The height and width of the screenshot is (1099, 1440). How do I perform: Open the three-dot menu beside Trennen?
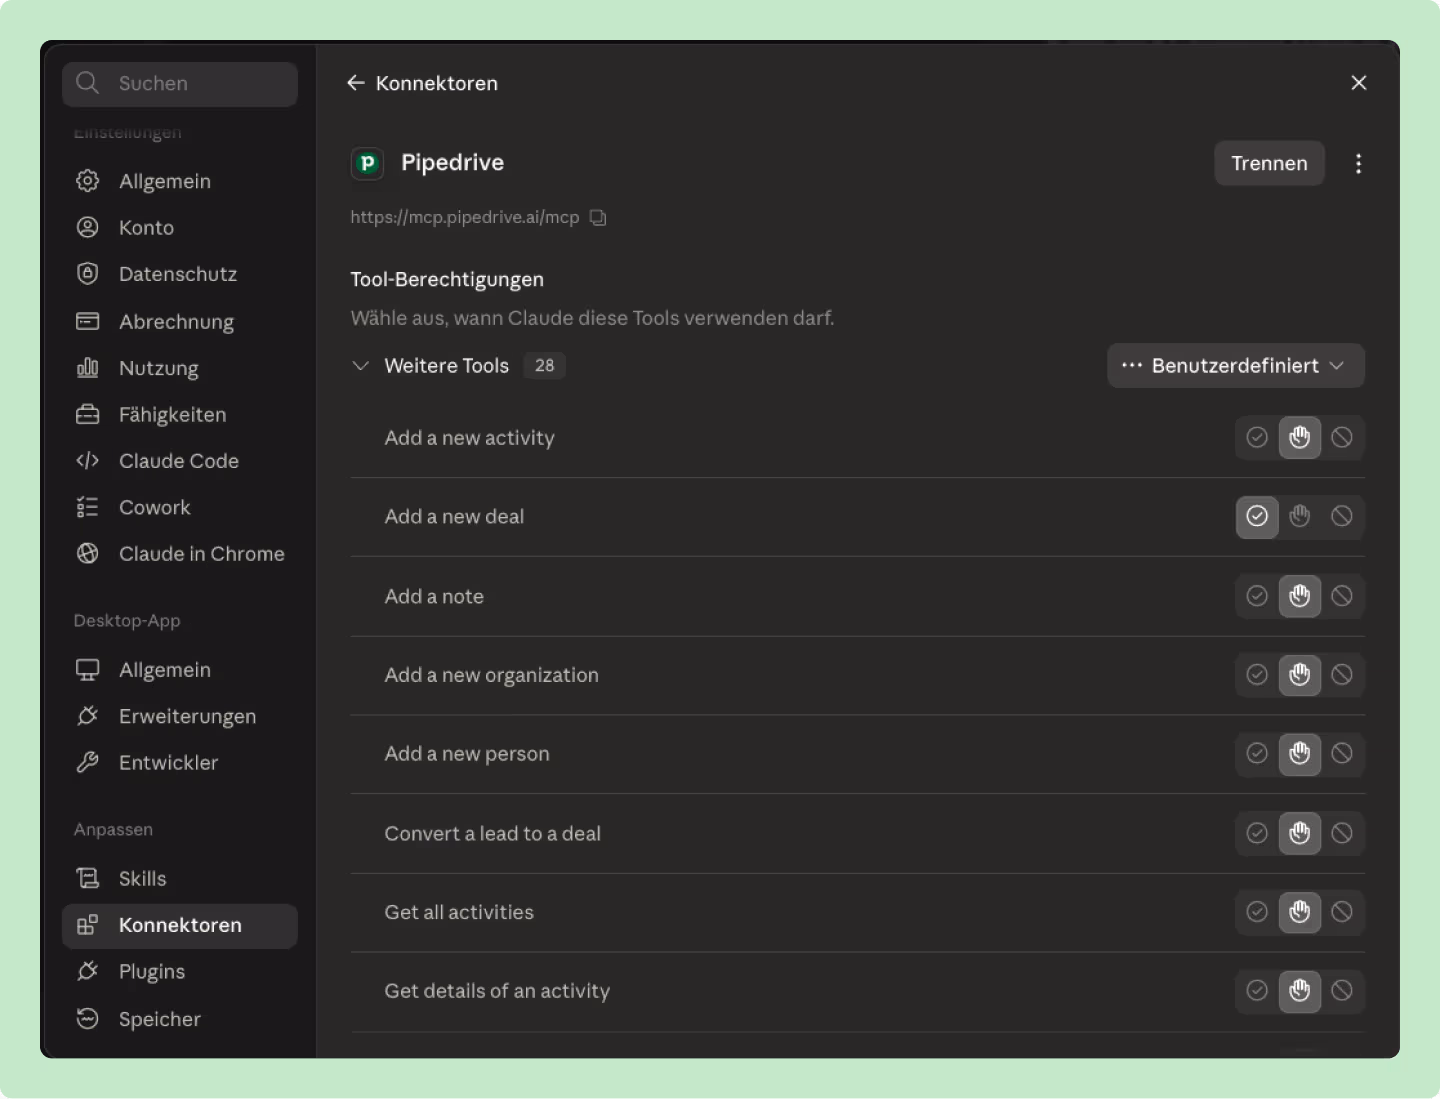tap(1358, 163)
